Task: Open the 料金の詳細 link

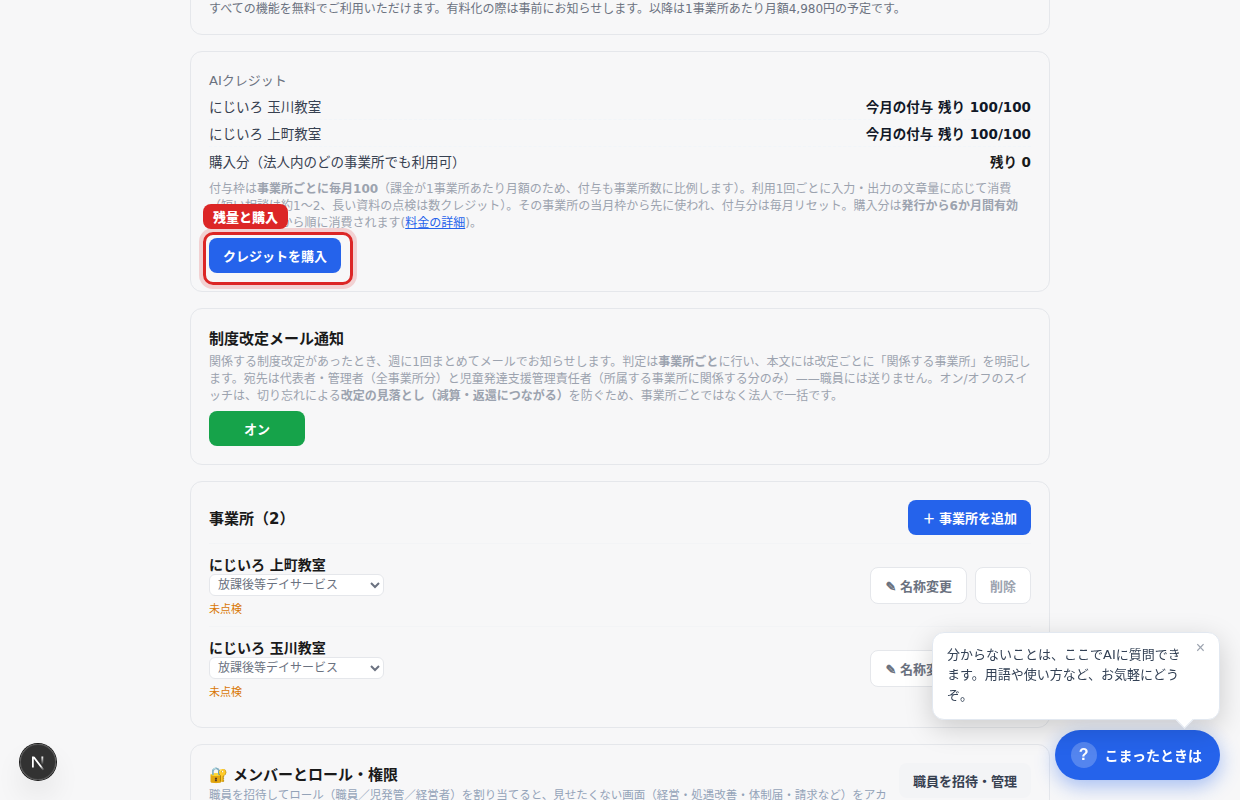Action: coord(435,222)
